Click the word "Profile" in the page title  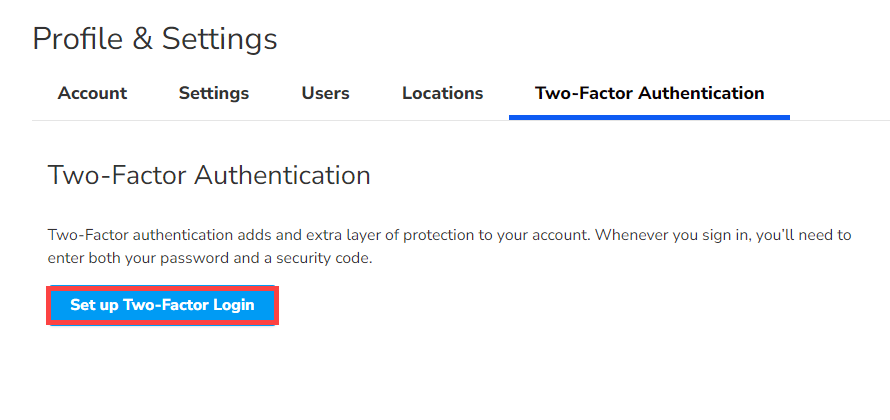point(77,39)
